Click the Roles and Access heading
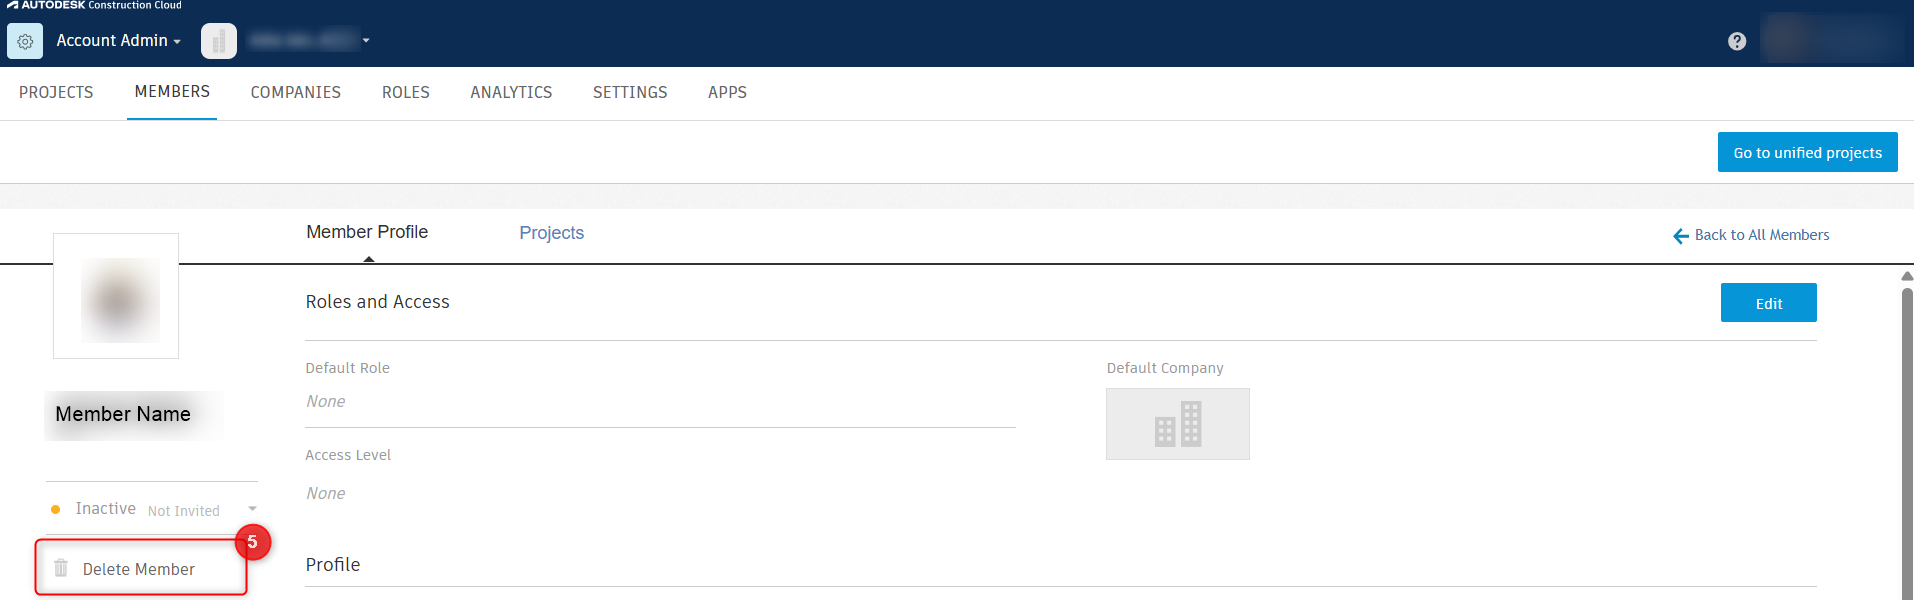The image size is (1914, 600). [377, 302]
